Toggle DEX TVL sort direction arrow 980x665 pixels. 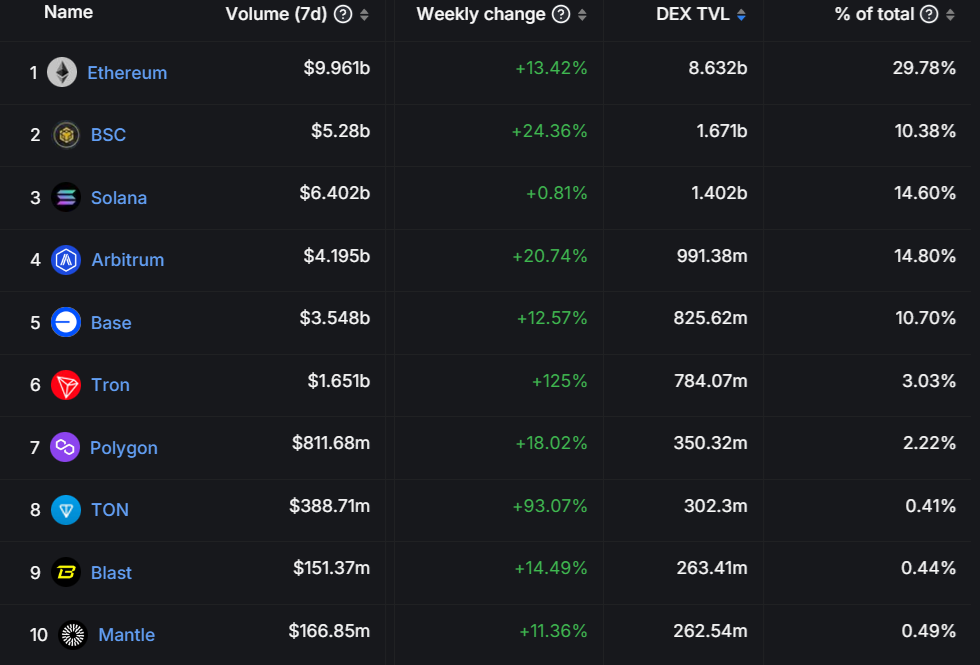tap(741, 15)
